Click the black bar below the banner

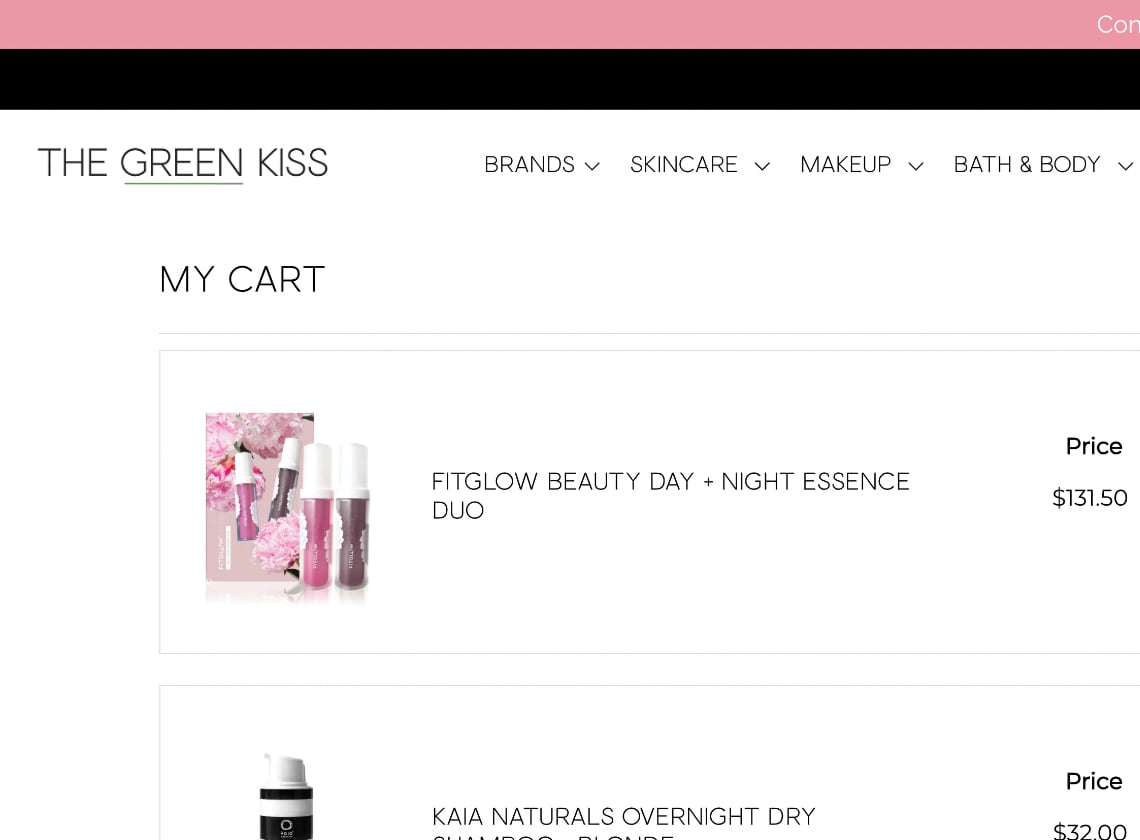coord(570,79)
